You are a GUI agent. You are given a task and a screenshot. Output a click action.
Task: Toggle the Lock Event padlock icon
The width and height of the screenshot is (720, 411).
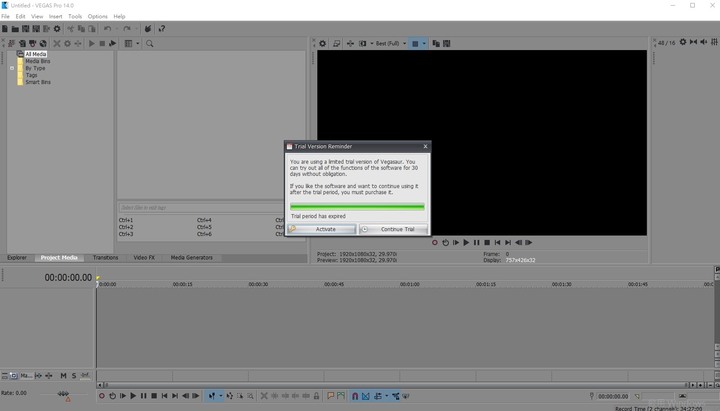[x=316, y=396]
